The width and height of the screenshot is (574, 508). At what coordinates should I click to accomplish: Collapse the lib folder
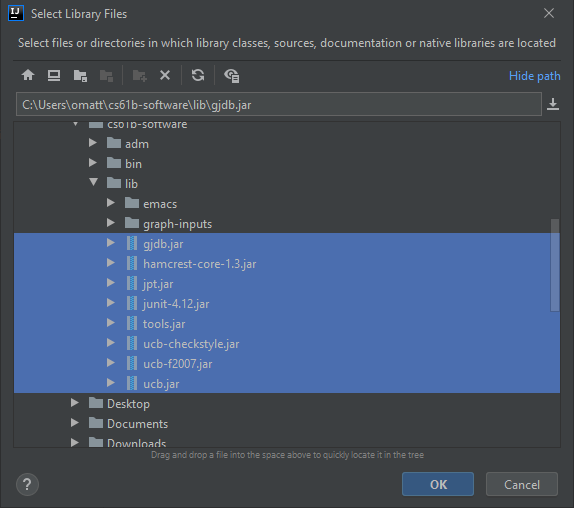pos(94,182)
